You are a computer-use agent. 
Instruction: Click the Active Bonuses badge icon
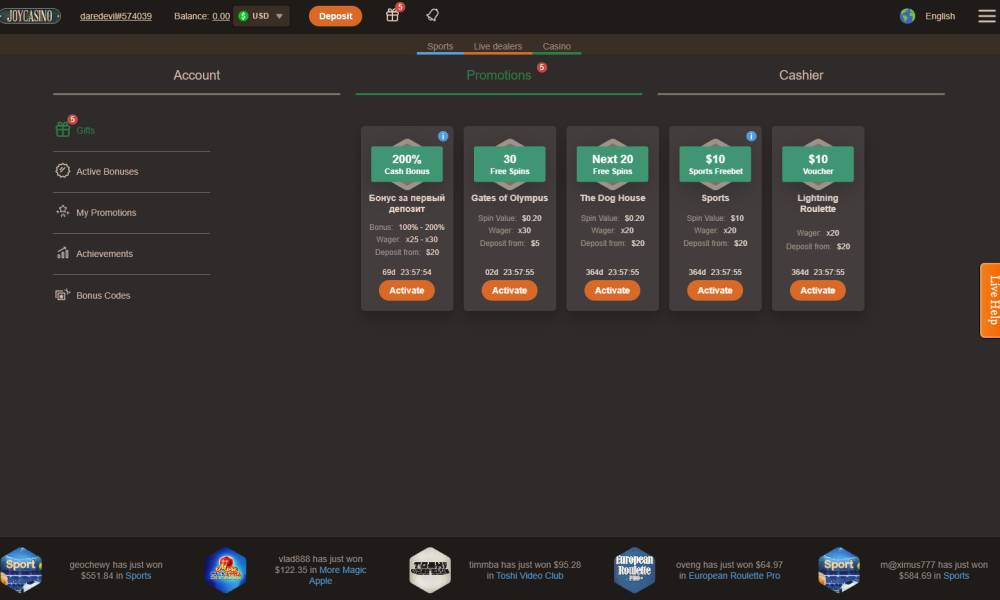63,171
